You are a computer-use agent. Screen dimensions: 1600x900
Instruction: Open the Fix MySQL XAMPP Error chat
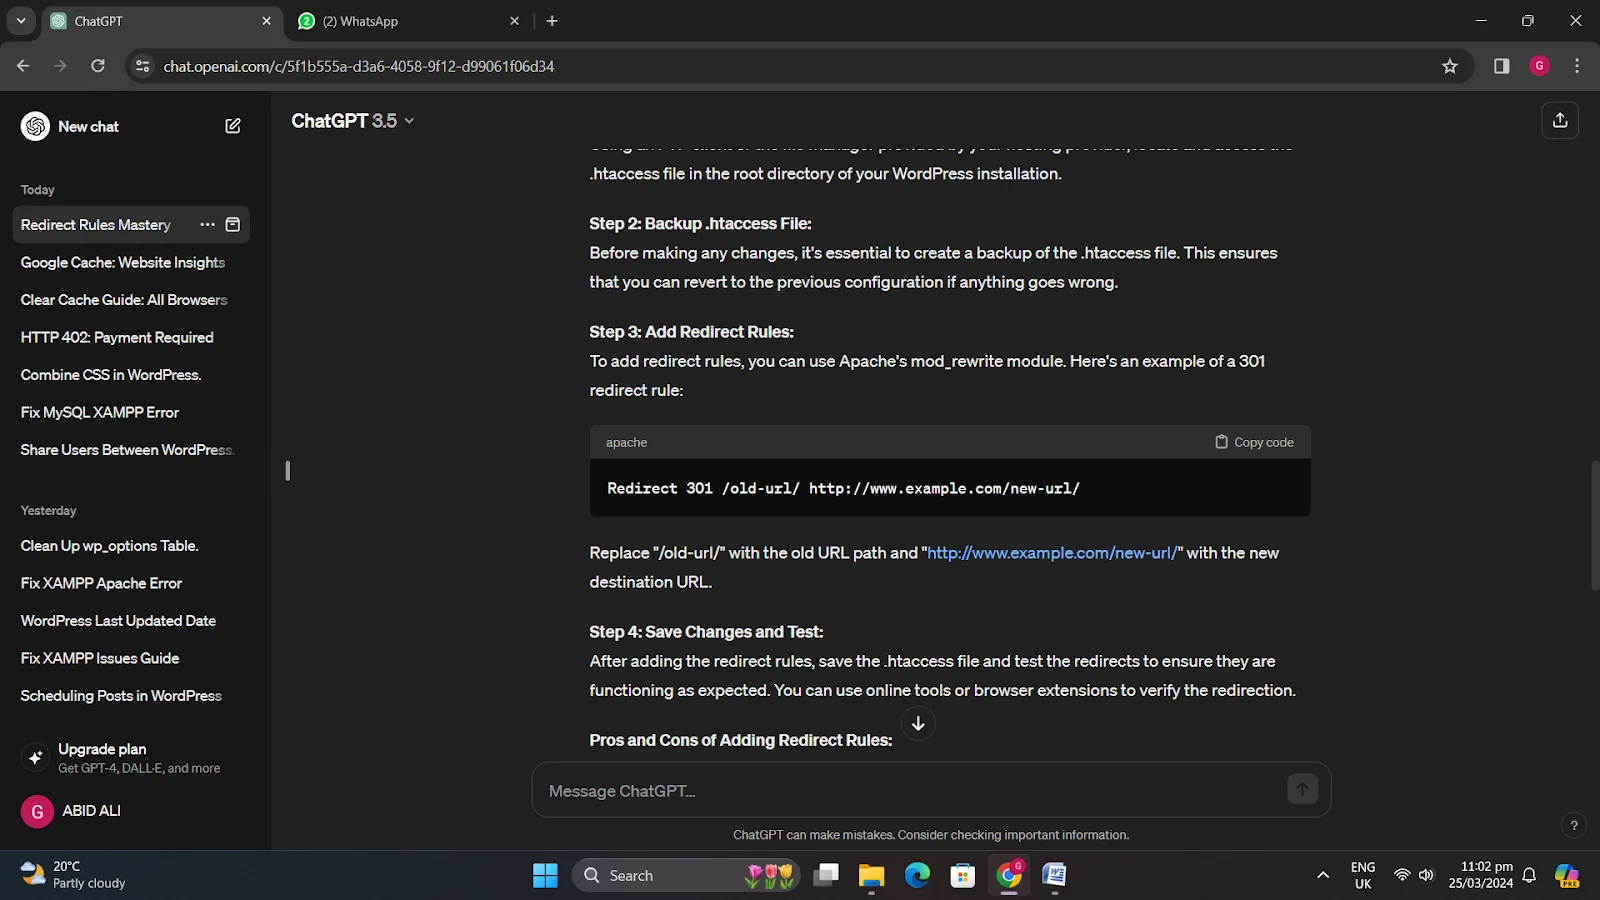pyautogui.click(x=100, y=412)
